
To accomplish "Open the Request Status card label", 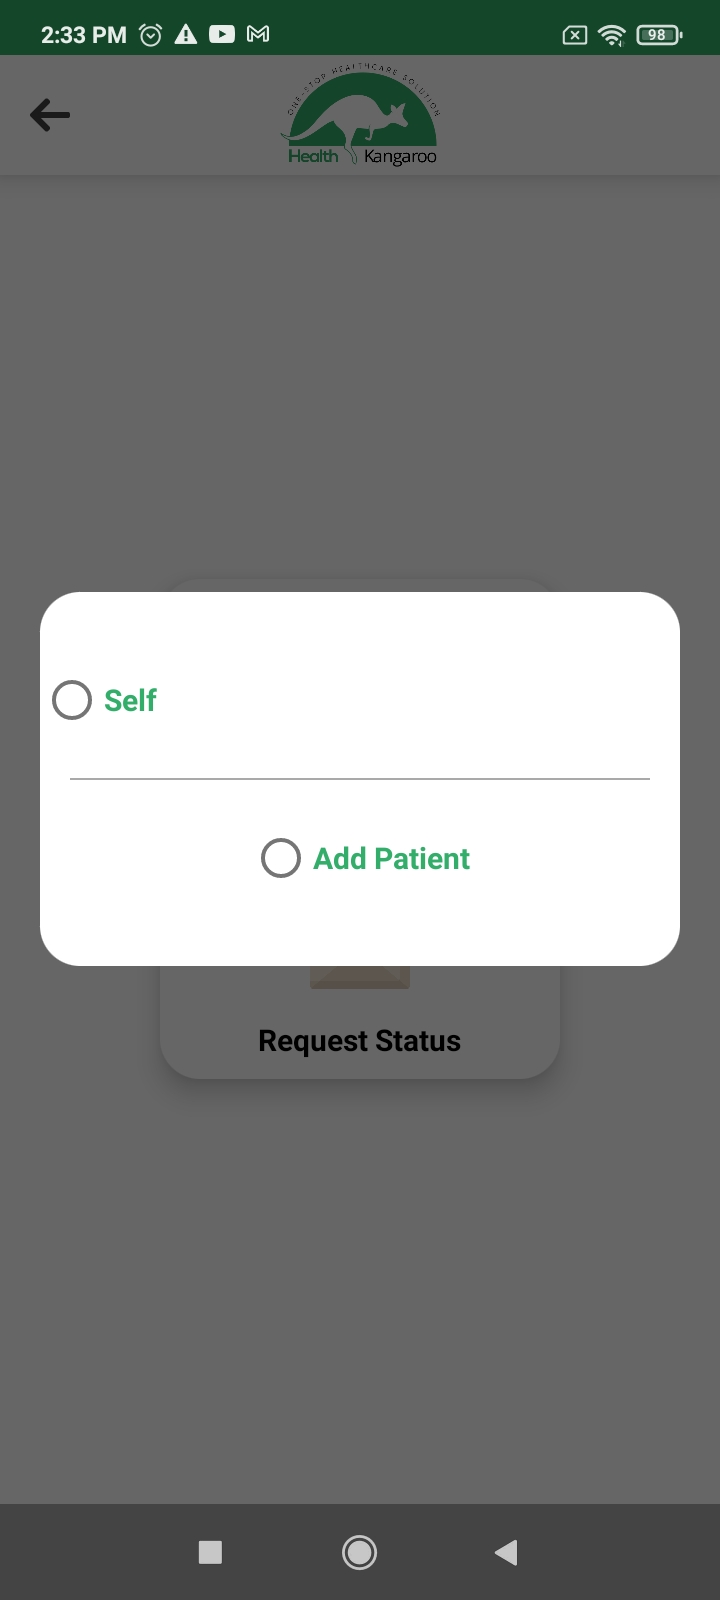I will (x=360, y=1041).
